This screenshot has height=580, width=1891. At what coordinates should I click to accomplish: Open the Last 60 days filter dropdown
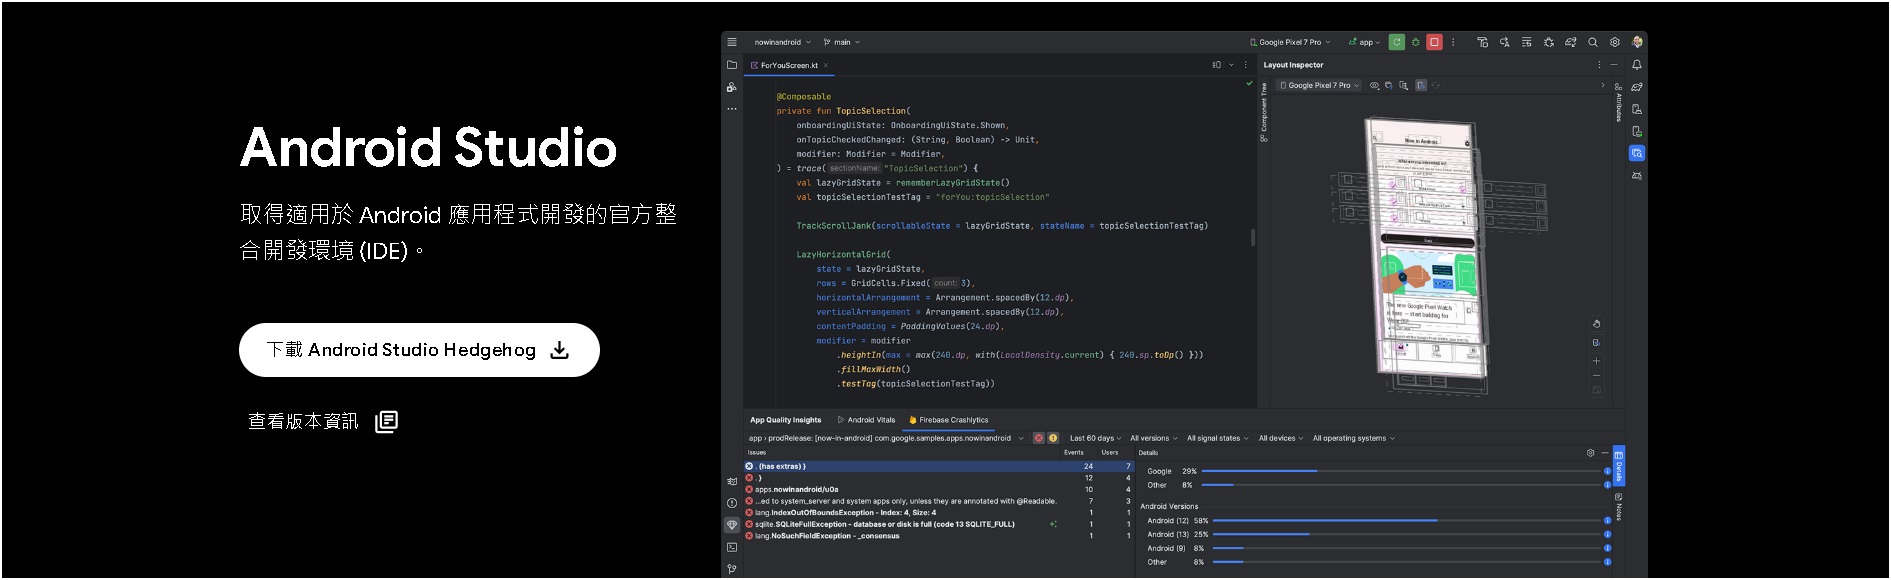tap(1096, 438)
